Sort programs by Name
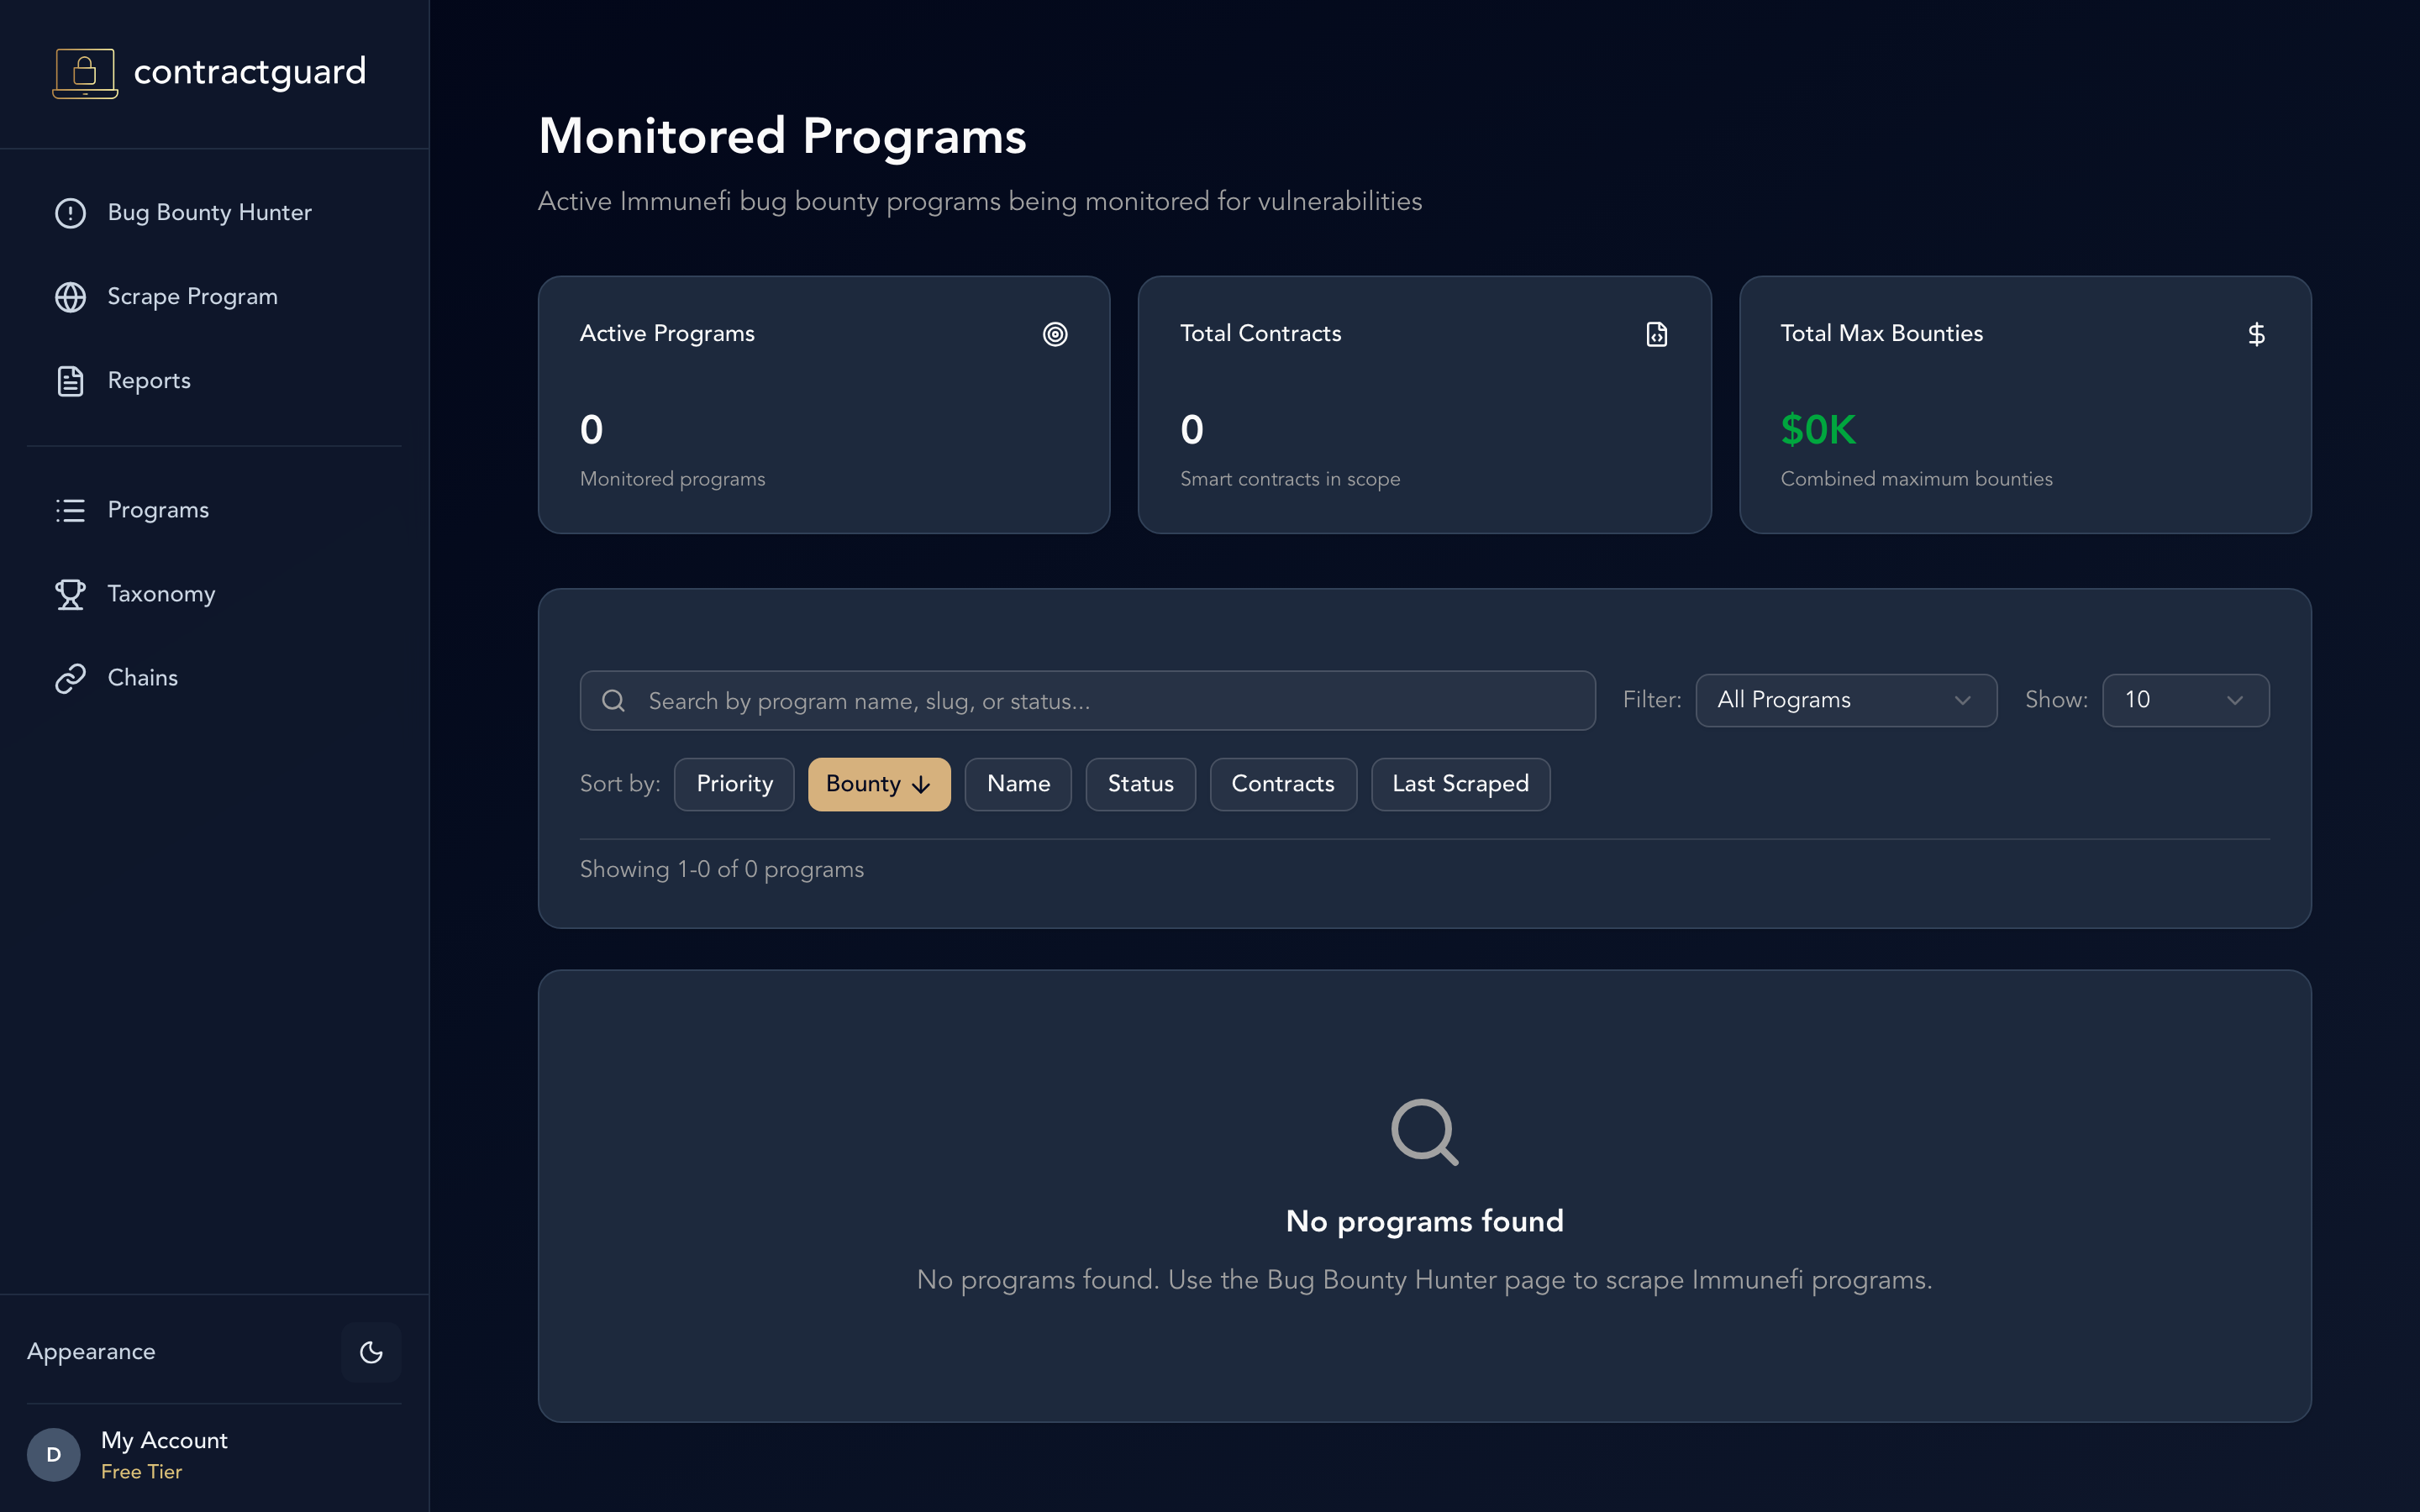The height and width of the screenshot is (1512, 2420). click(1018, 784)
